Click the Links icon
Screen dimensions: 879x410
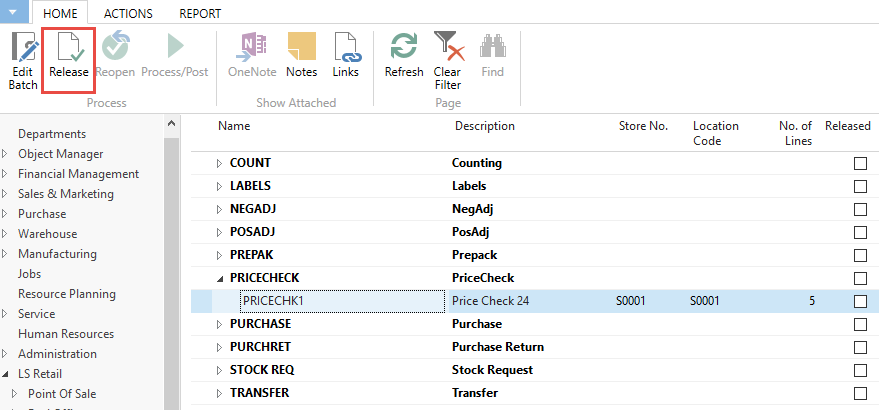click(346, 48)
